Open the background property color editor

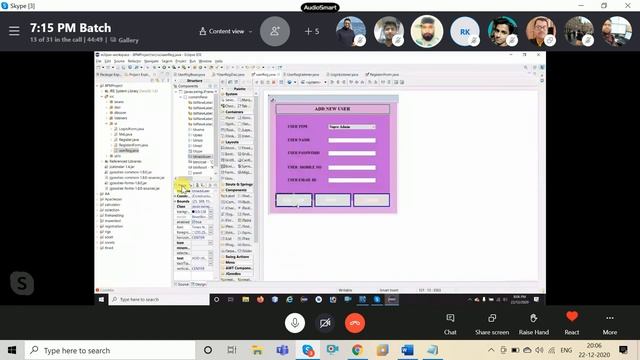(x=211, y=212)
